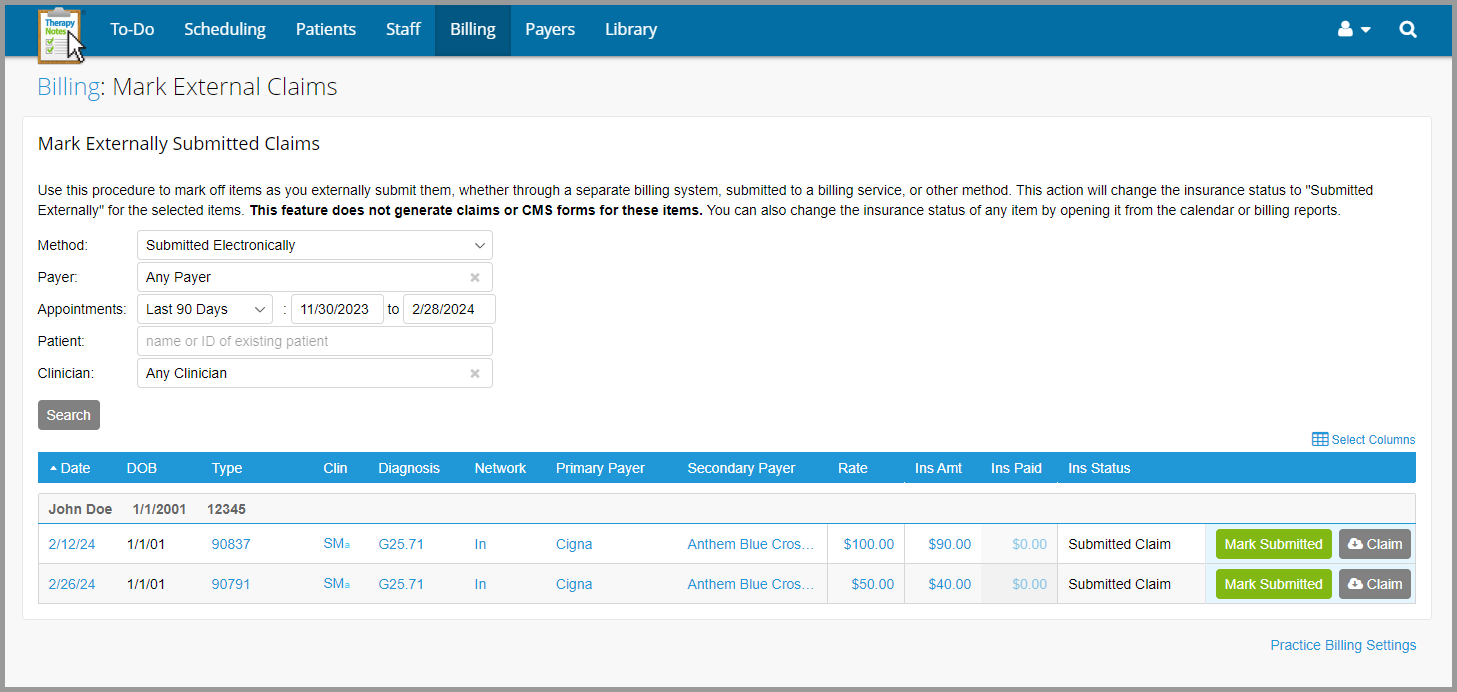
Task: Open Practice Billing Settings
Action: pyautogui.click(x=1342, y=645)
